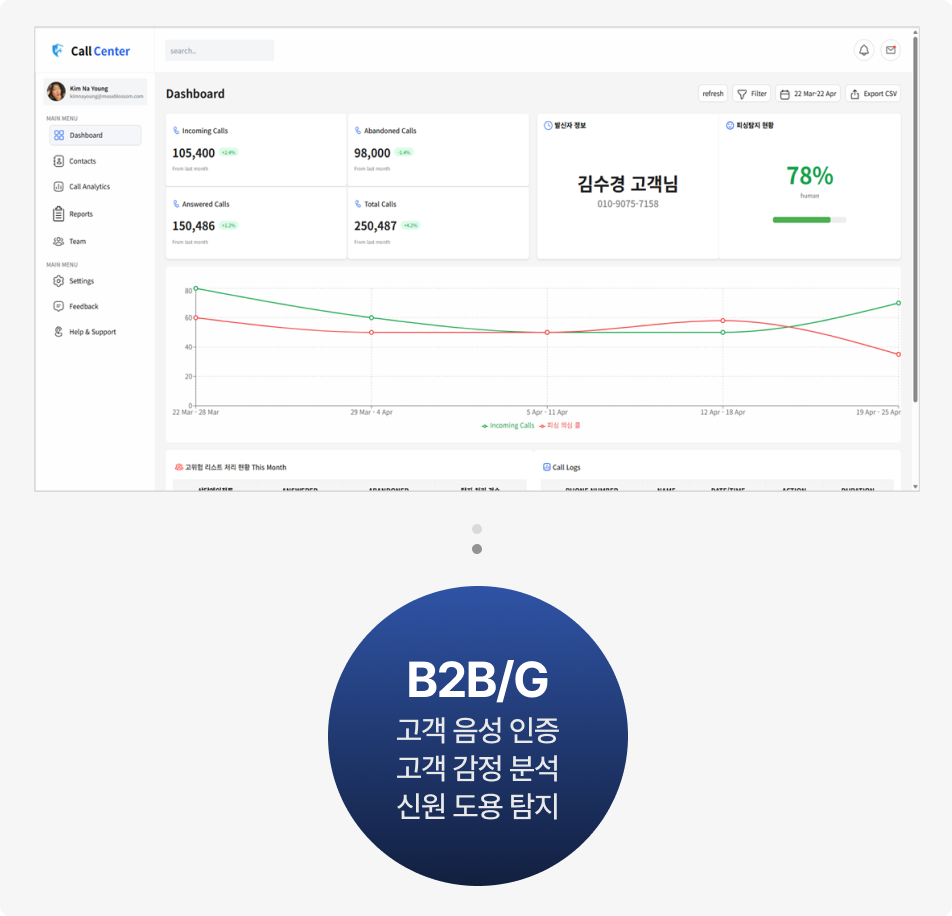Click the Answered Calls phone icon
Image resolution: width=952 pixels, height=916 pixels.
176,204
